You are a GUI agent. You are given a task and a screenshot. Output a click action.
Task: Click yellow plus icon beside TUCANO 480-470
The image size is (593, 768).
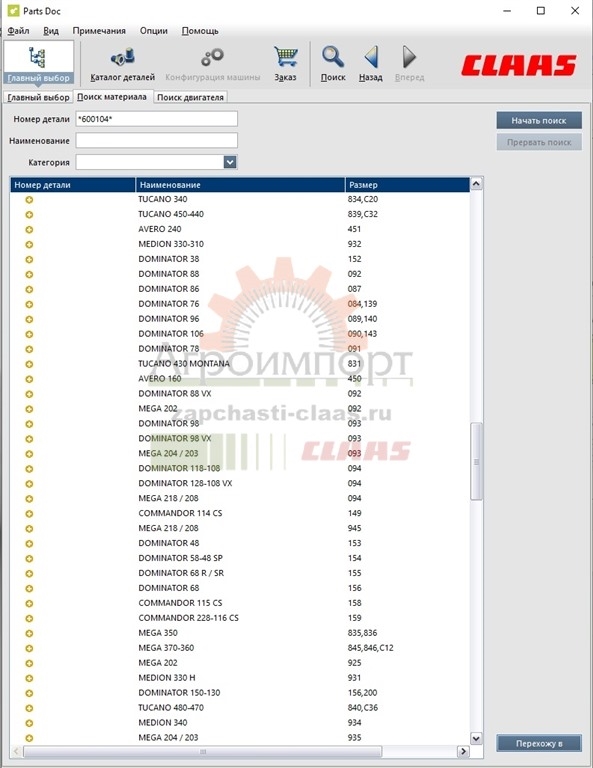point(29,708)
